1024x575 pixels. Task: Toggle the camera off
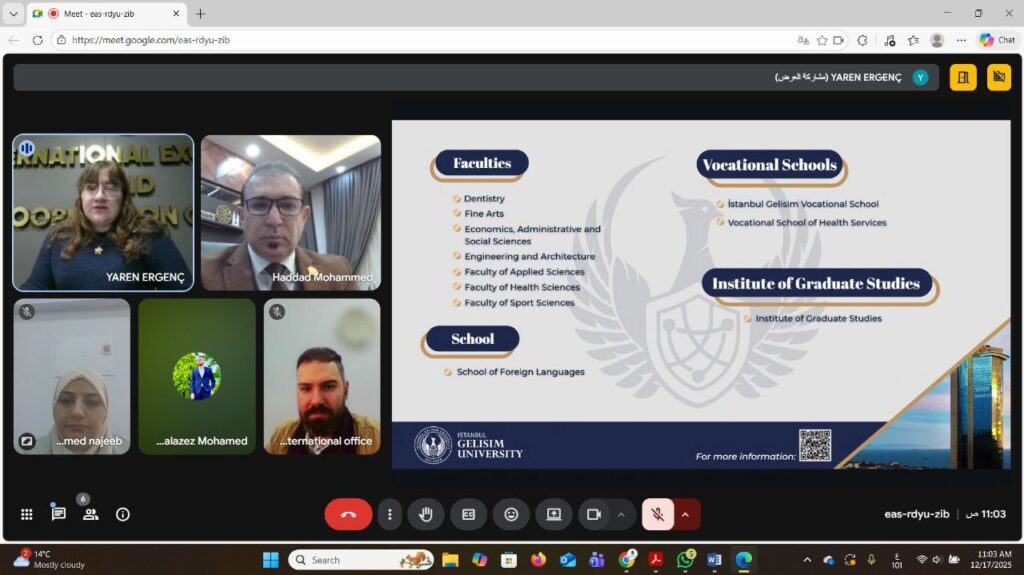[594, 514]
